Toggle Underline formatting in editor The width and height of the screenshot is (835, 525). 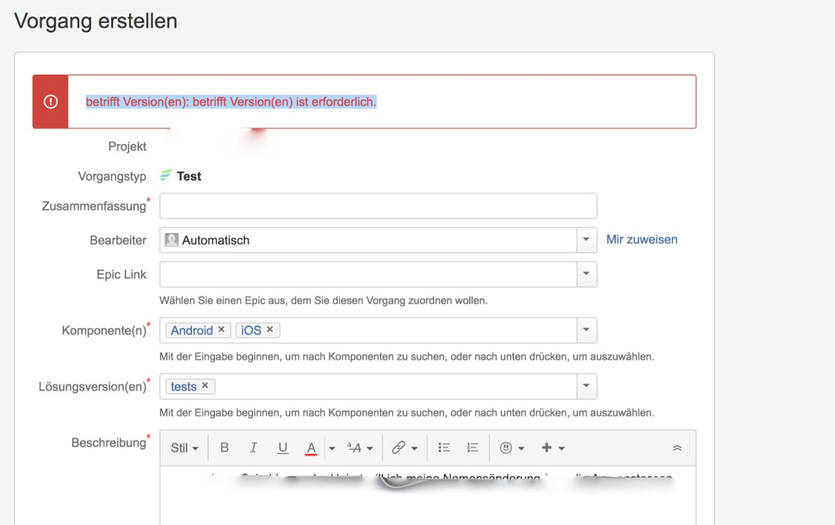[x=283, y=448]
